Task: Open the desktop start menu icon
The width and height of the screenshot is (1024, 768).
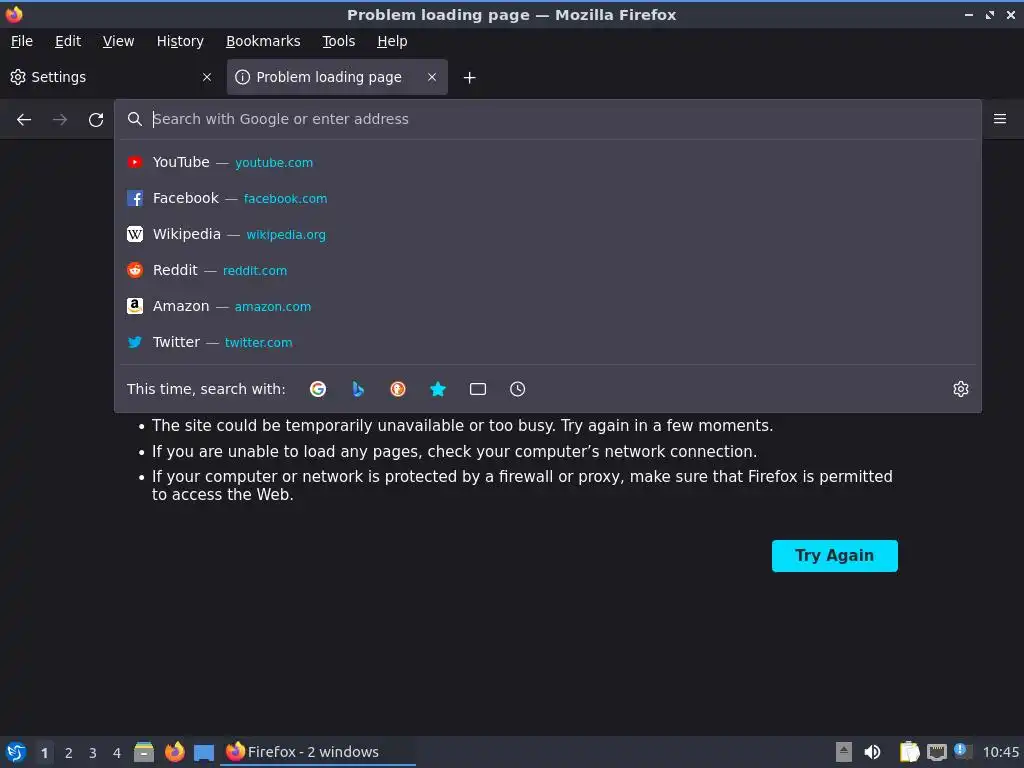Action: click(16, 752)
